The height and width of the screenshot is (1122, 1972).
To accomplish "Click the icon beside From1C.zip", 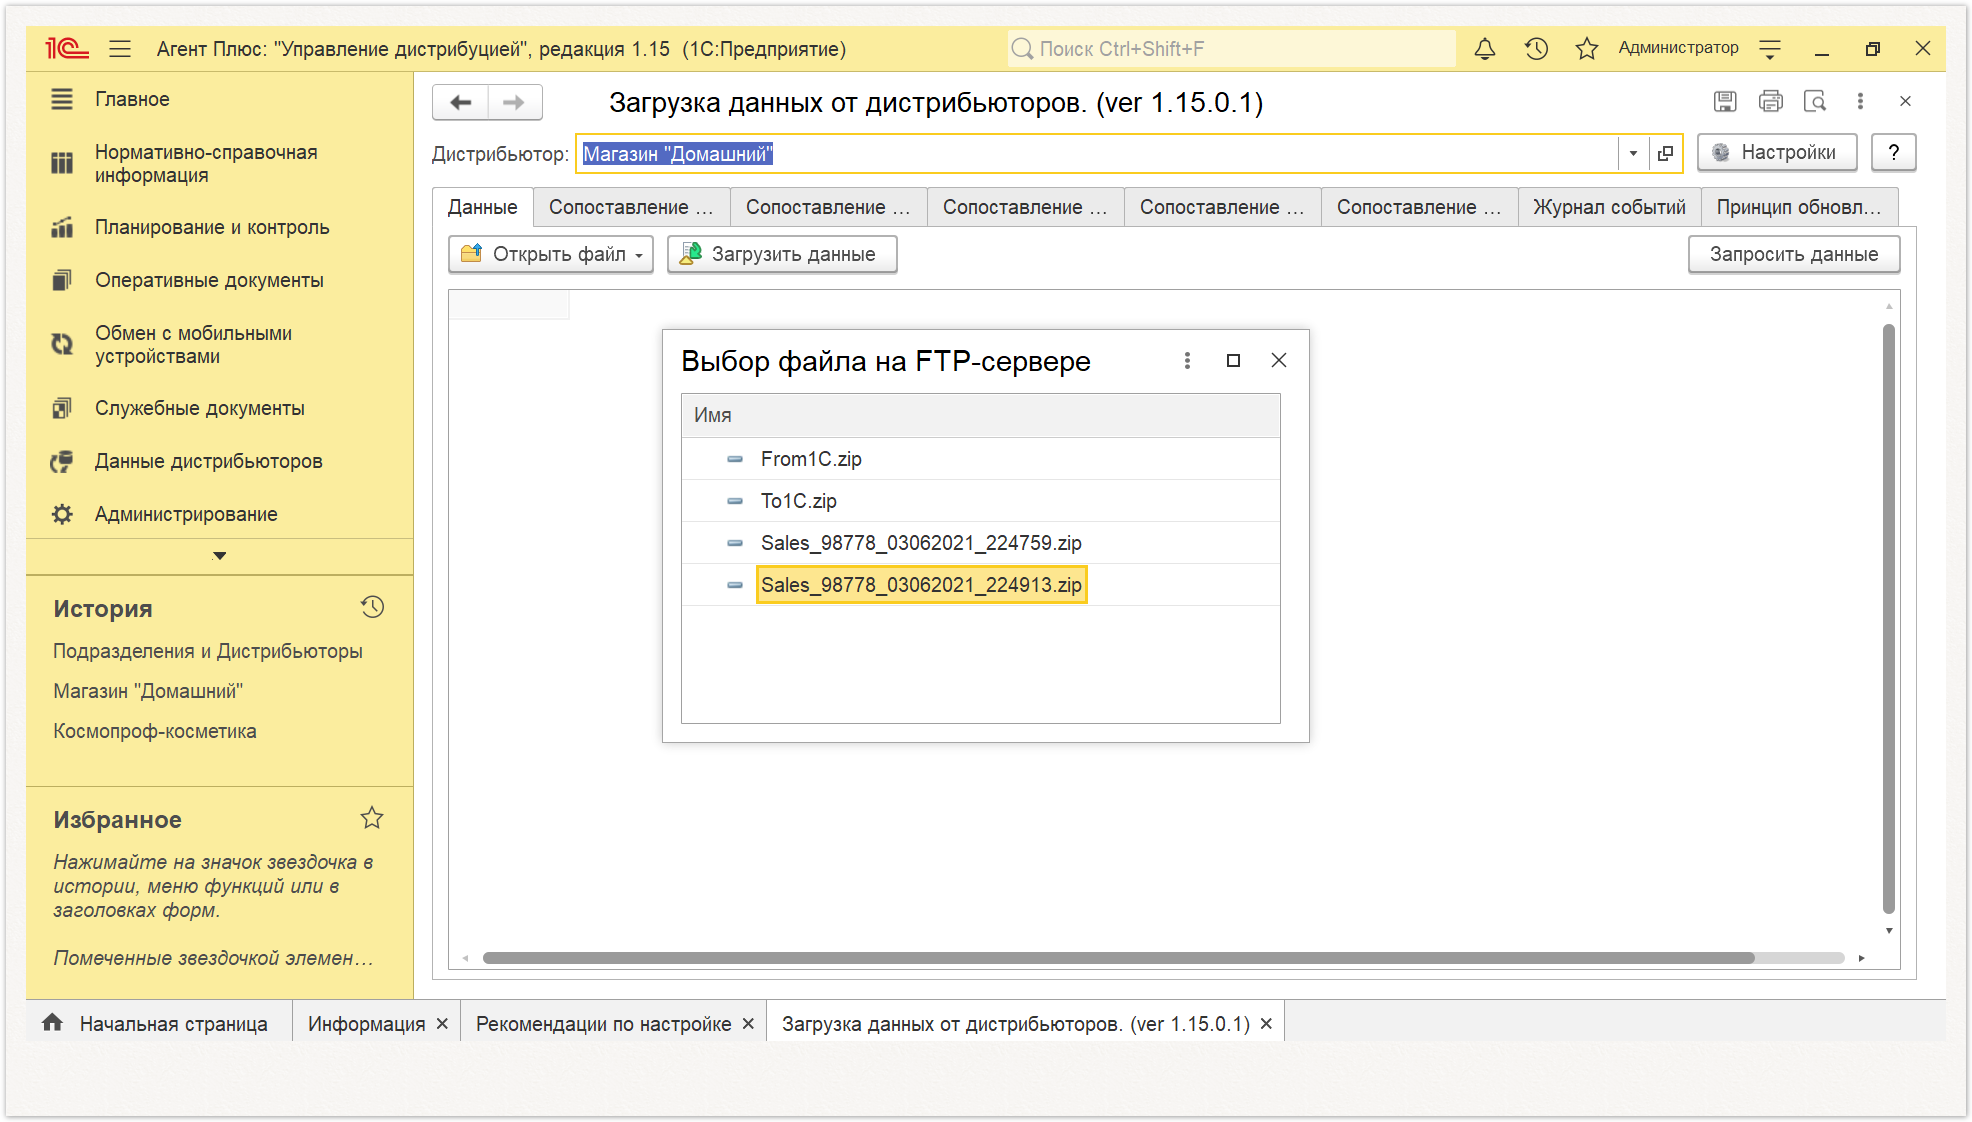I will [x=735, y=459].
